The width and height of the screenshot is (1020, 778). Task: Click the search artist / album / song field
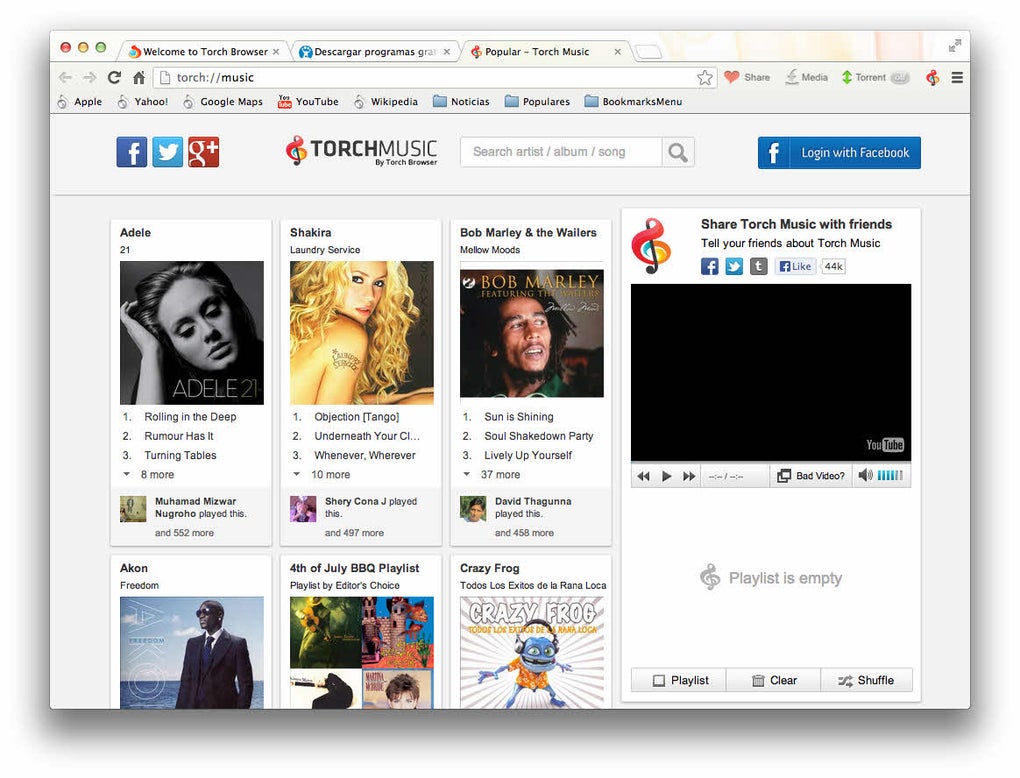pos(561,152)
